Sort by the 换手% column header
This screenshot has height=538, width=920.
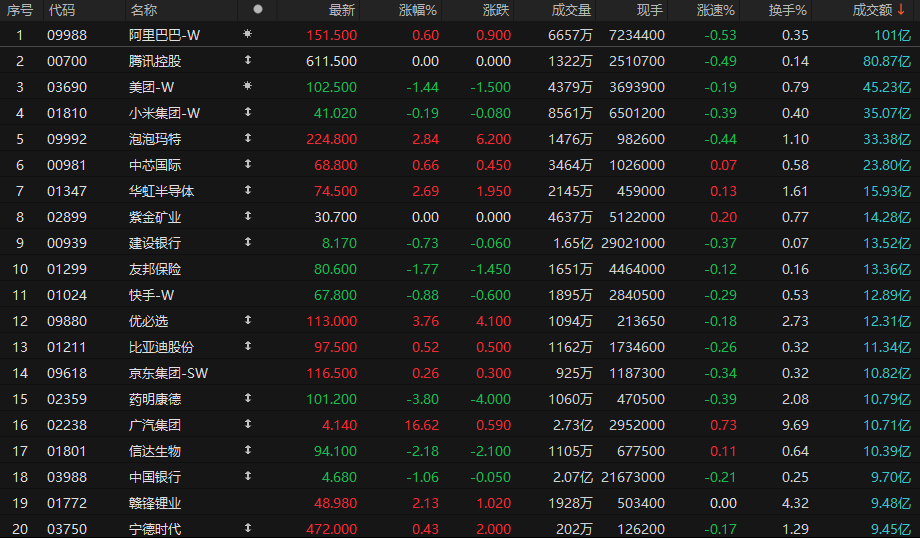click(788, 10)
